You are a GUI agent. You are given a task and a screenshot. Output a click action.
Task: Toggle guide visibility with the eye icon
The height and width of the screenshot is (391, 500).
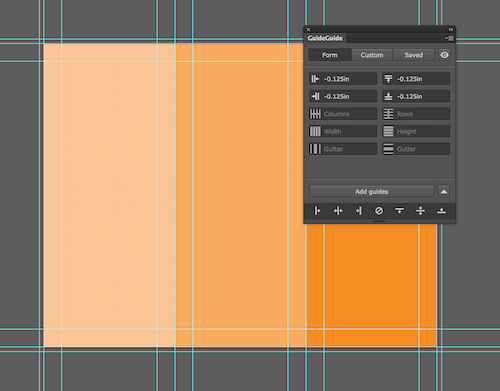click(x=444, y=55)
